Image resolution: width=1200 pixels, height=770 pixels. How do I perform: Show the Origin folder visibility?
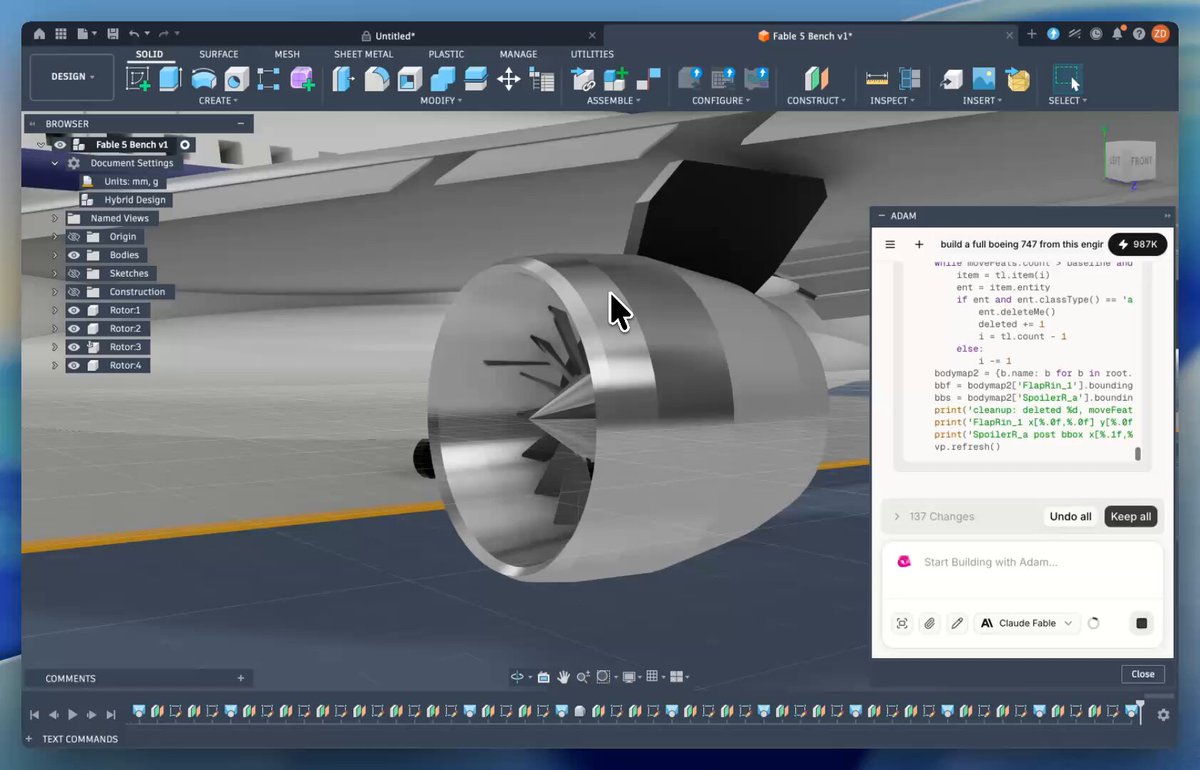click(x=74, y=237)
